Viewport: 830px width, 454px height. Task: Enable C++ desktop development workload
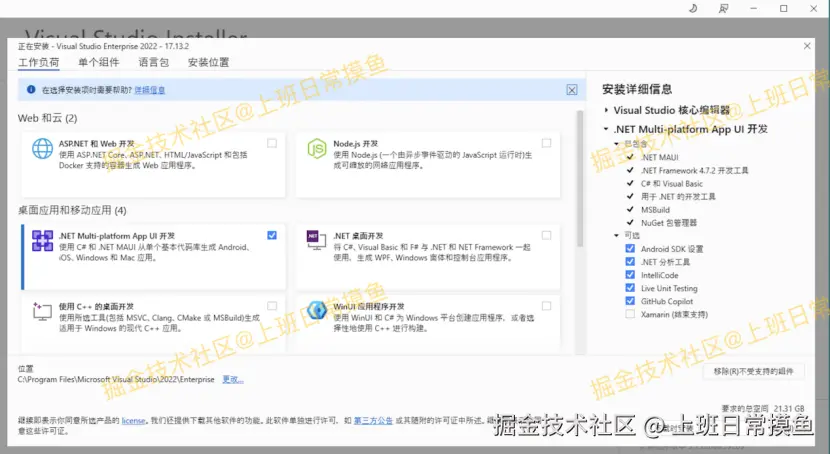click(x=272, y=306)
